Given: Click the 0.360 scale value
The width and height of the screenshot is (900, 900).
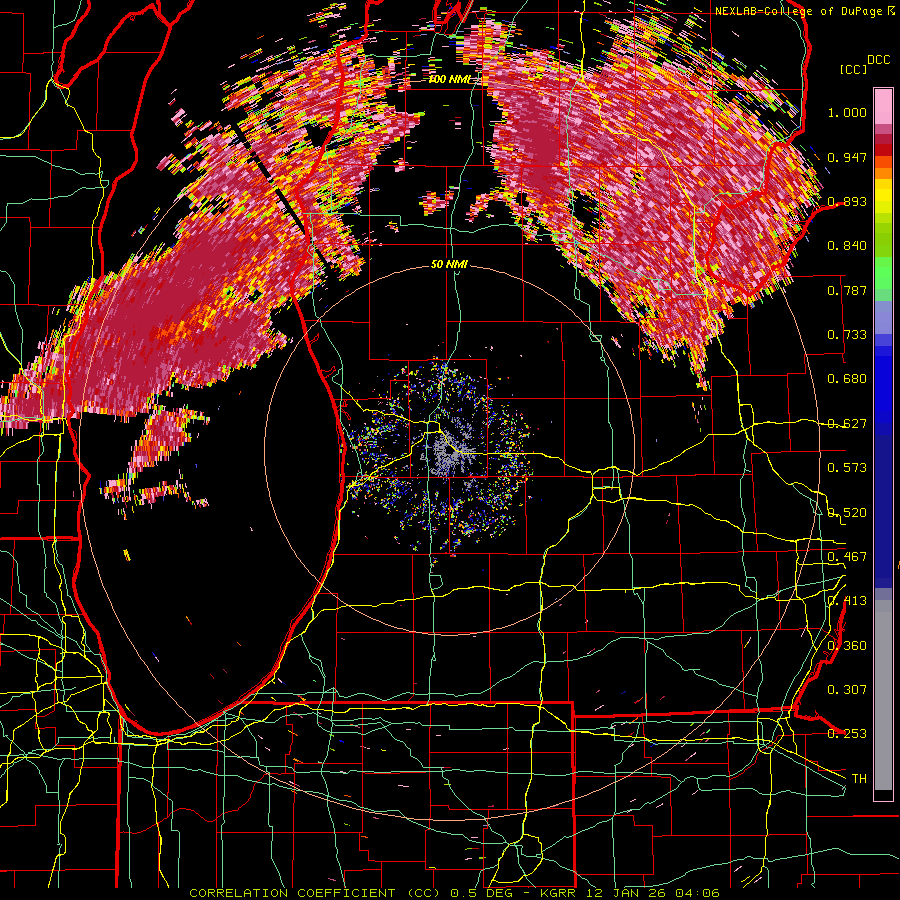Looking at the screenshot, I should [x=847, y=646].
